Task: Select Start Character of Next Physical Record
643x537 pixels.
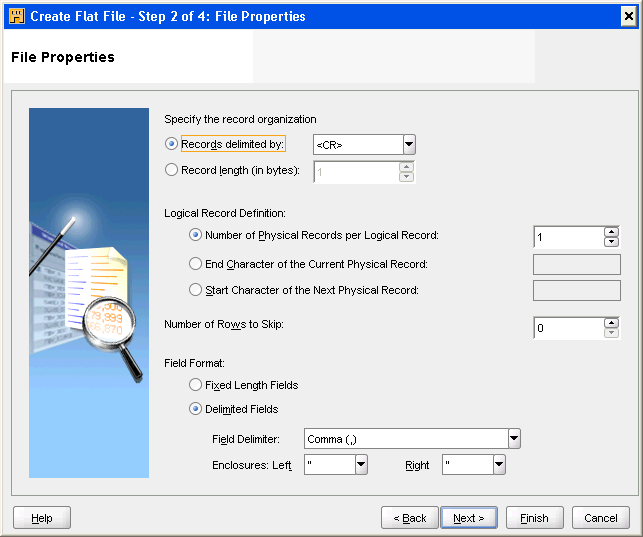Action: coord(195,290)
